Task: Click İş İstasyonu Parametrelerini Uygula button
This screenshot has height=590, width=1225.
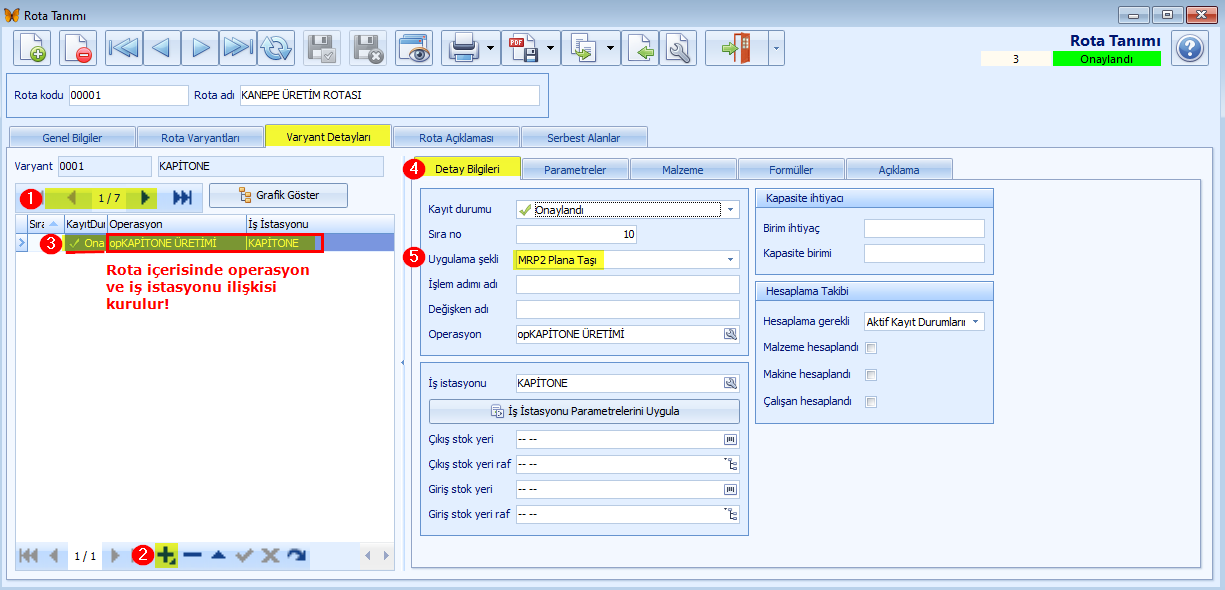Action: [585, 411]
